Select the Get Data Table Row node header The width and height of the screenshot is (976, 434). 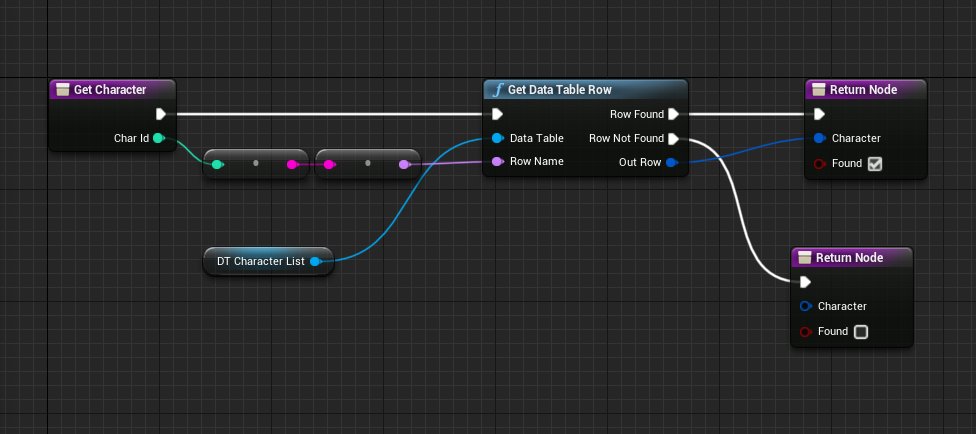pyautogui.click(x=585, y=90)
